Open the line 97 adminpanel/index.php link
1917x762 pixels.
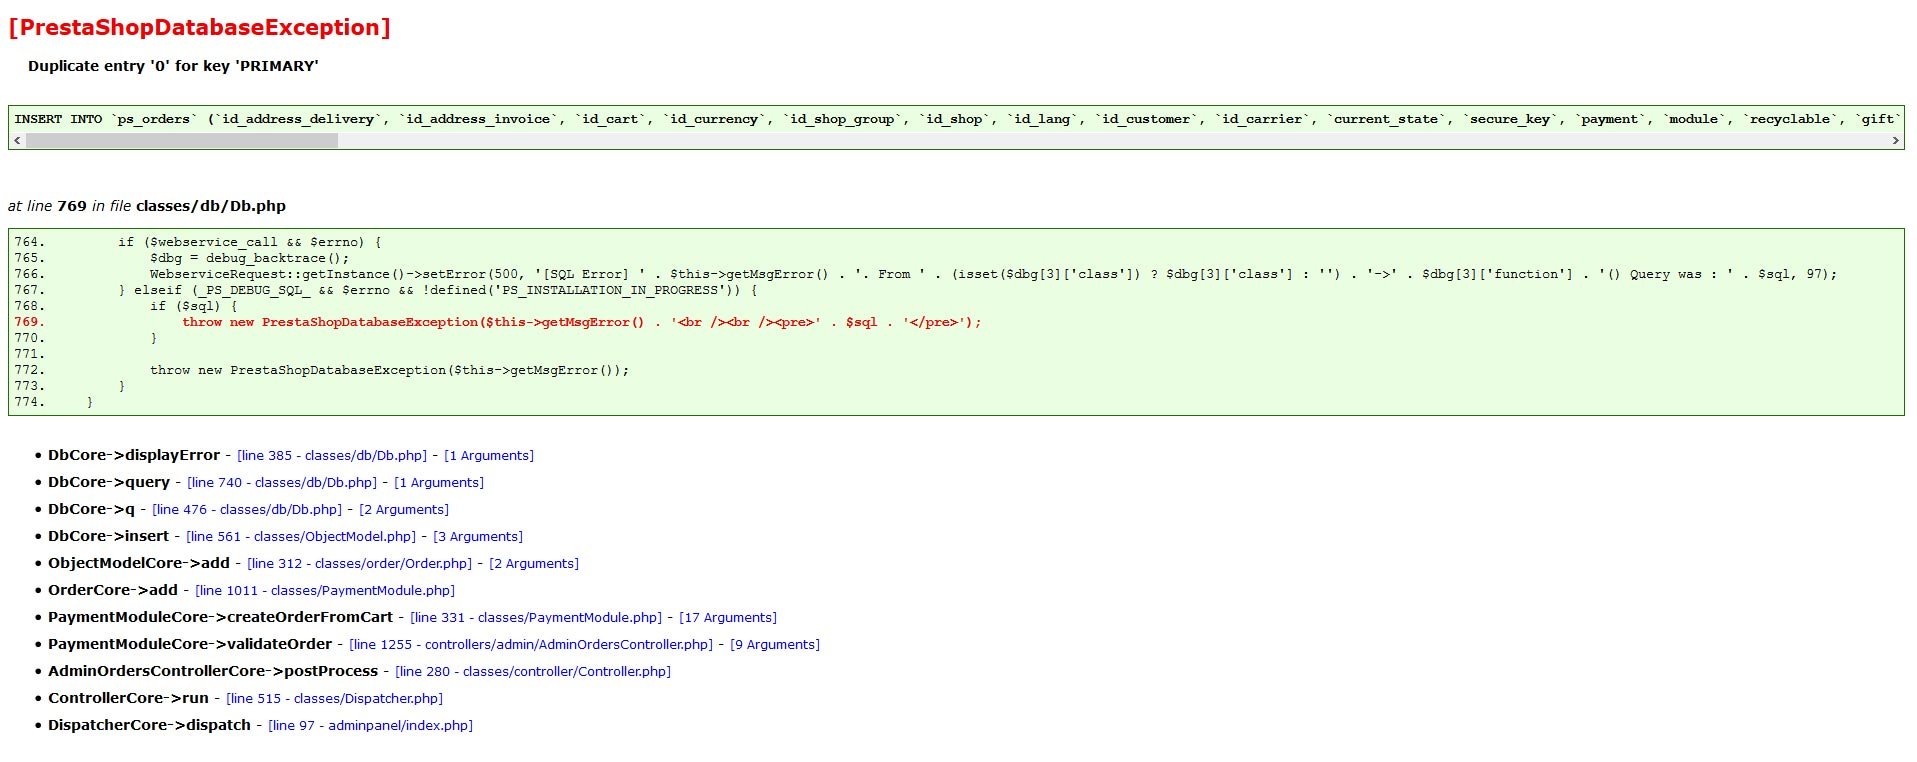(370, 726)
